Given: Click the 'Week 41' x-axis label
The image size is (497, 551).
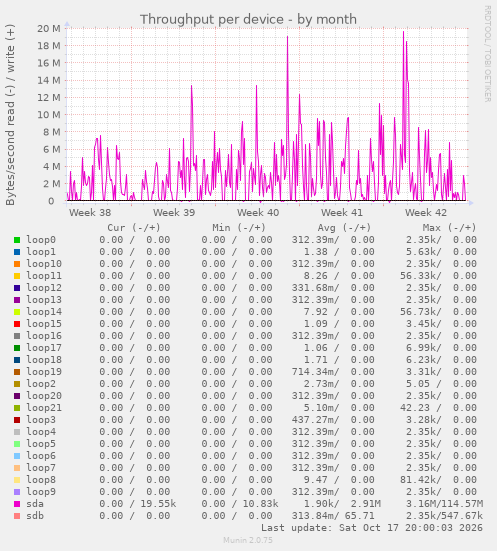Looking at the screenshot, I should 342,213.
